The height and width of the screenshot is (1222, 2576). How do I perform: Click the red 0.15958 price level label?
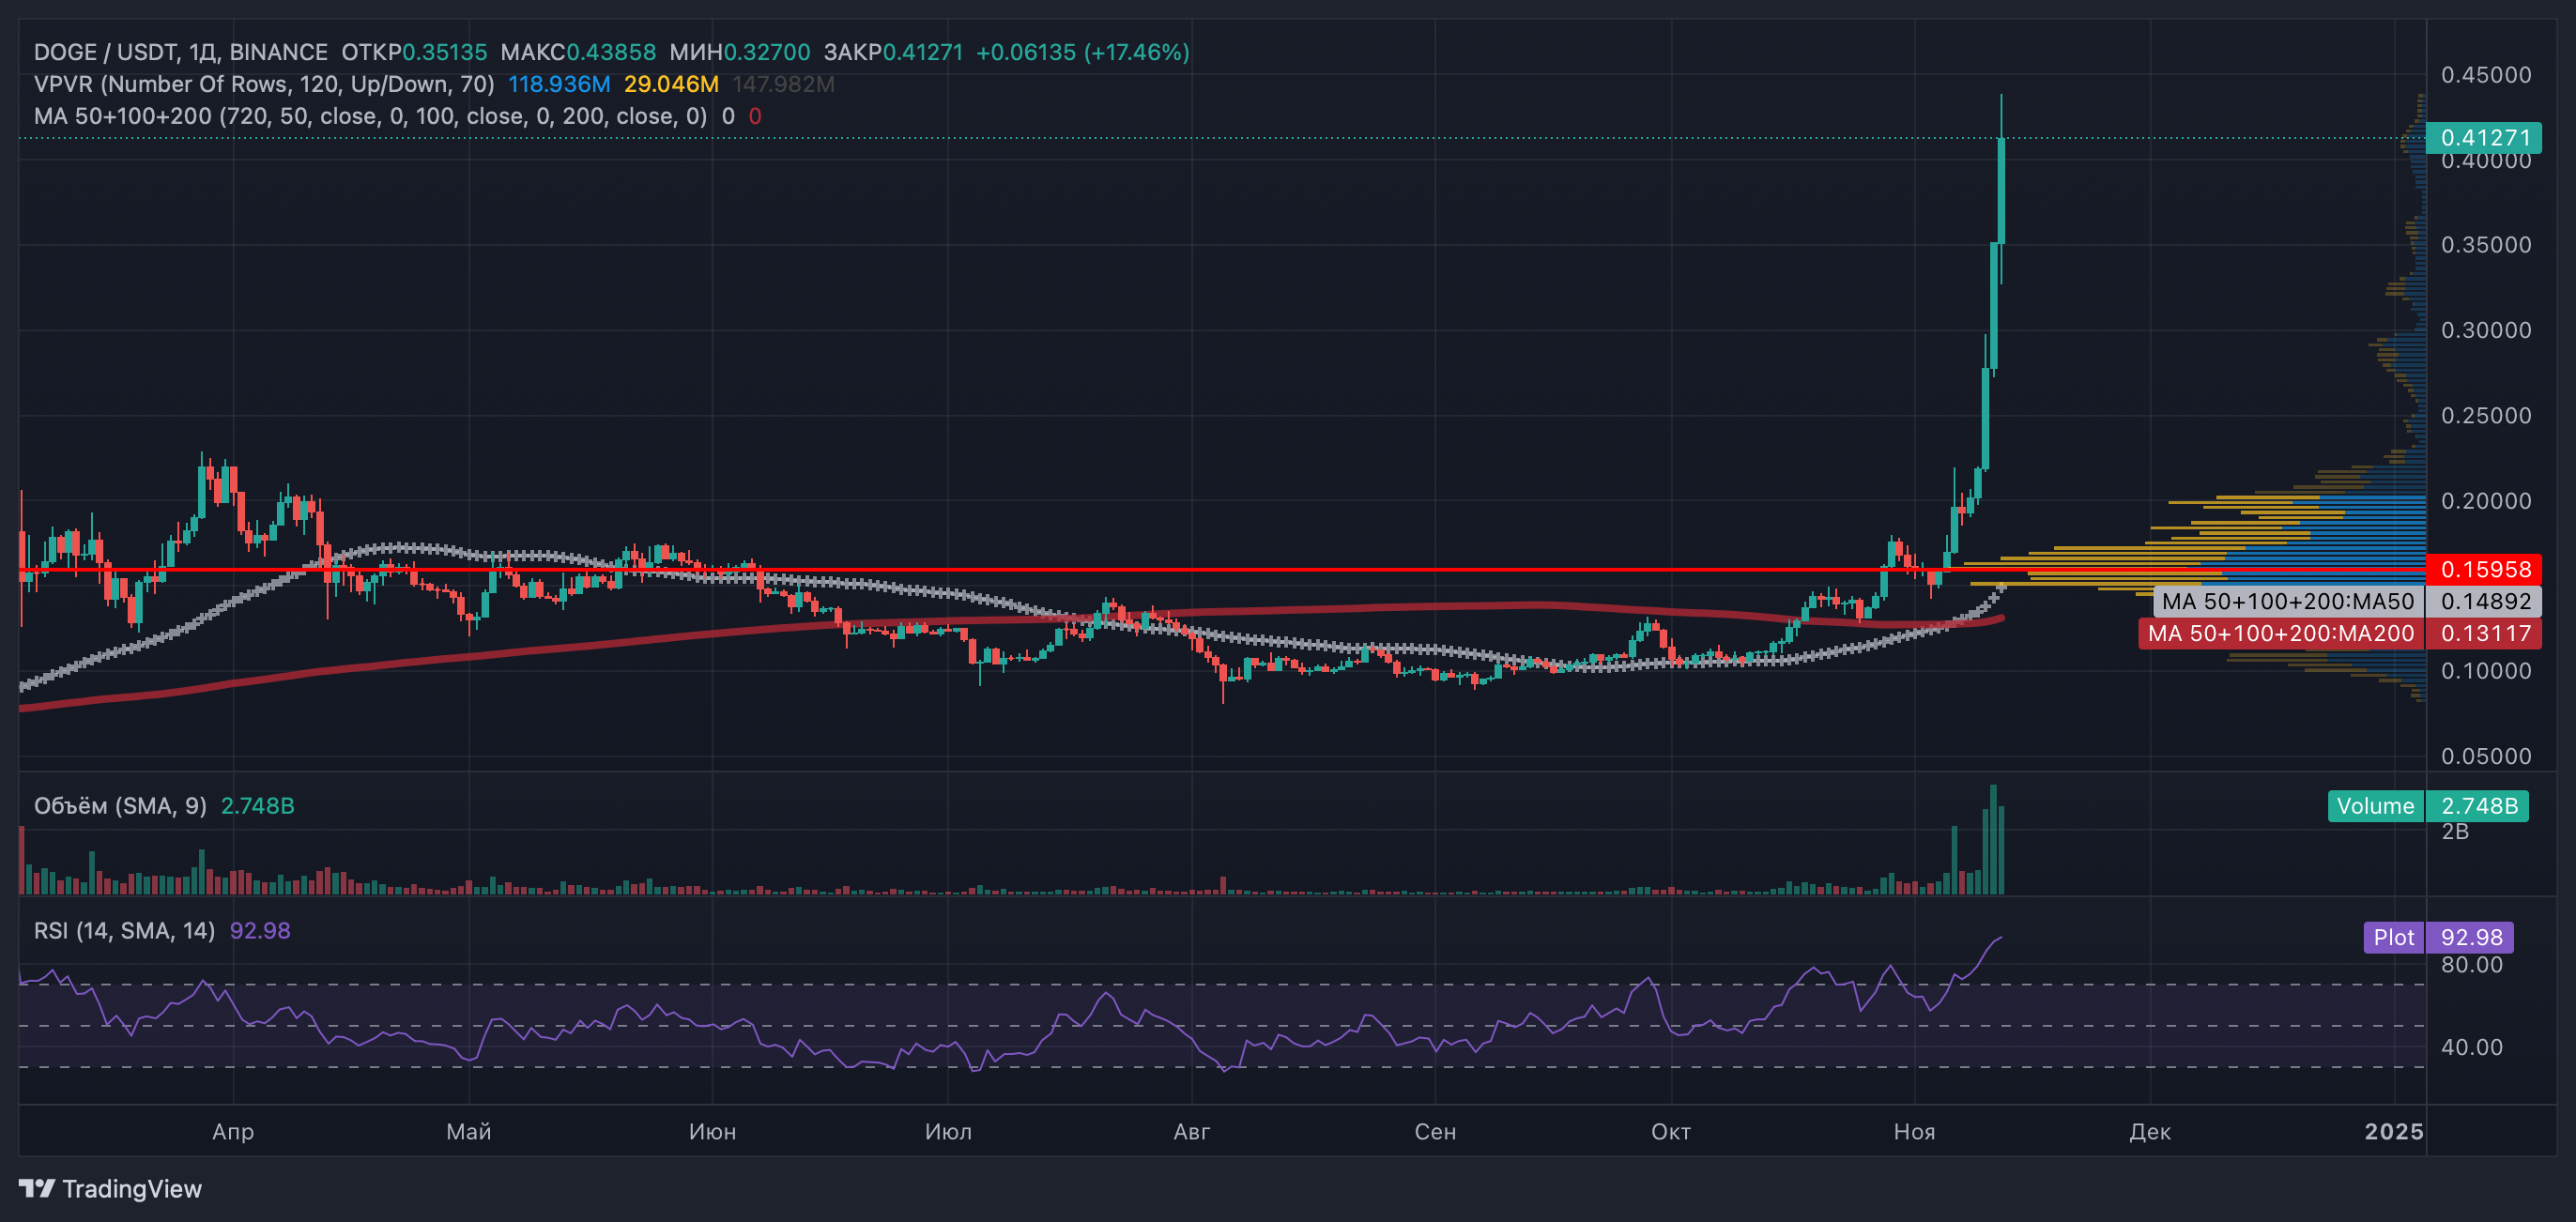(x=2485, y=570)
